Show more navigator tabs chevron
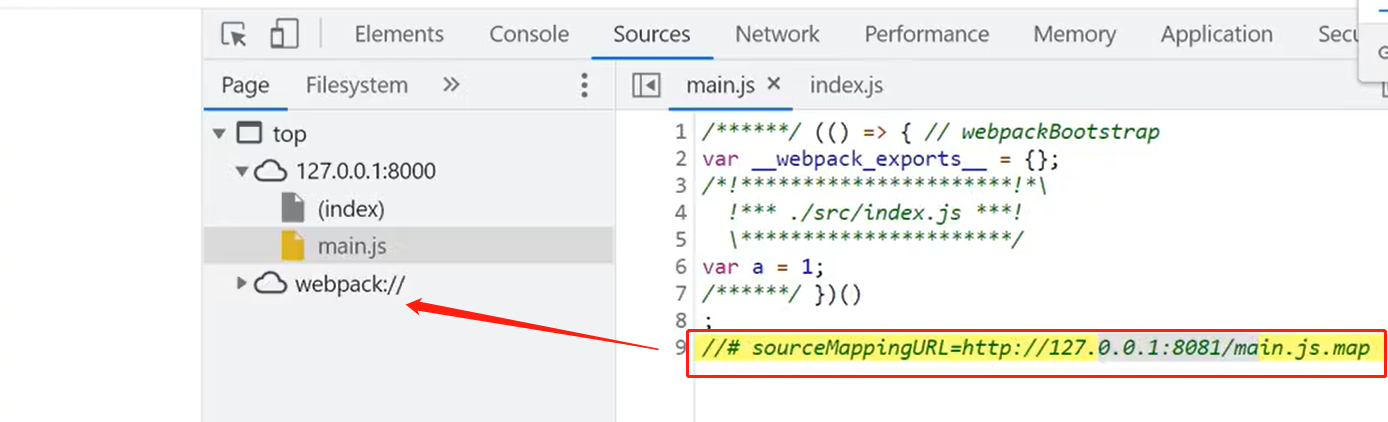Image resolution: width=1388 pixels, height=422 pixels. tap(451, 85)
